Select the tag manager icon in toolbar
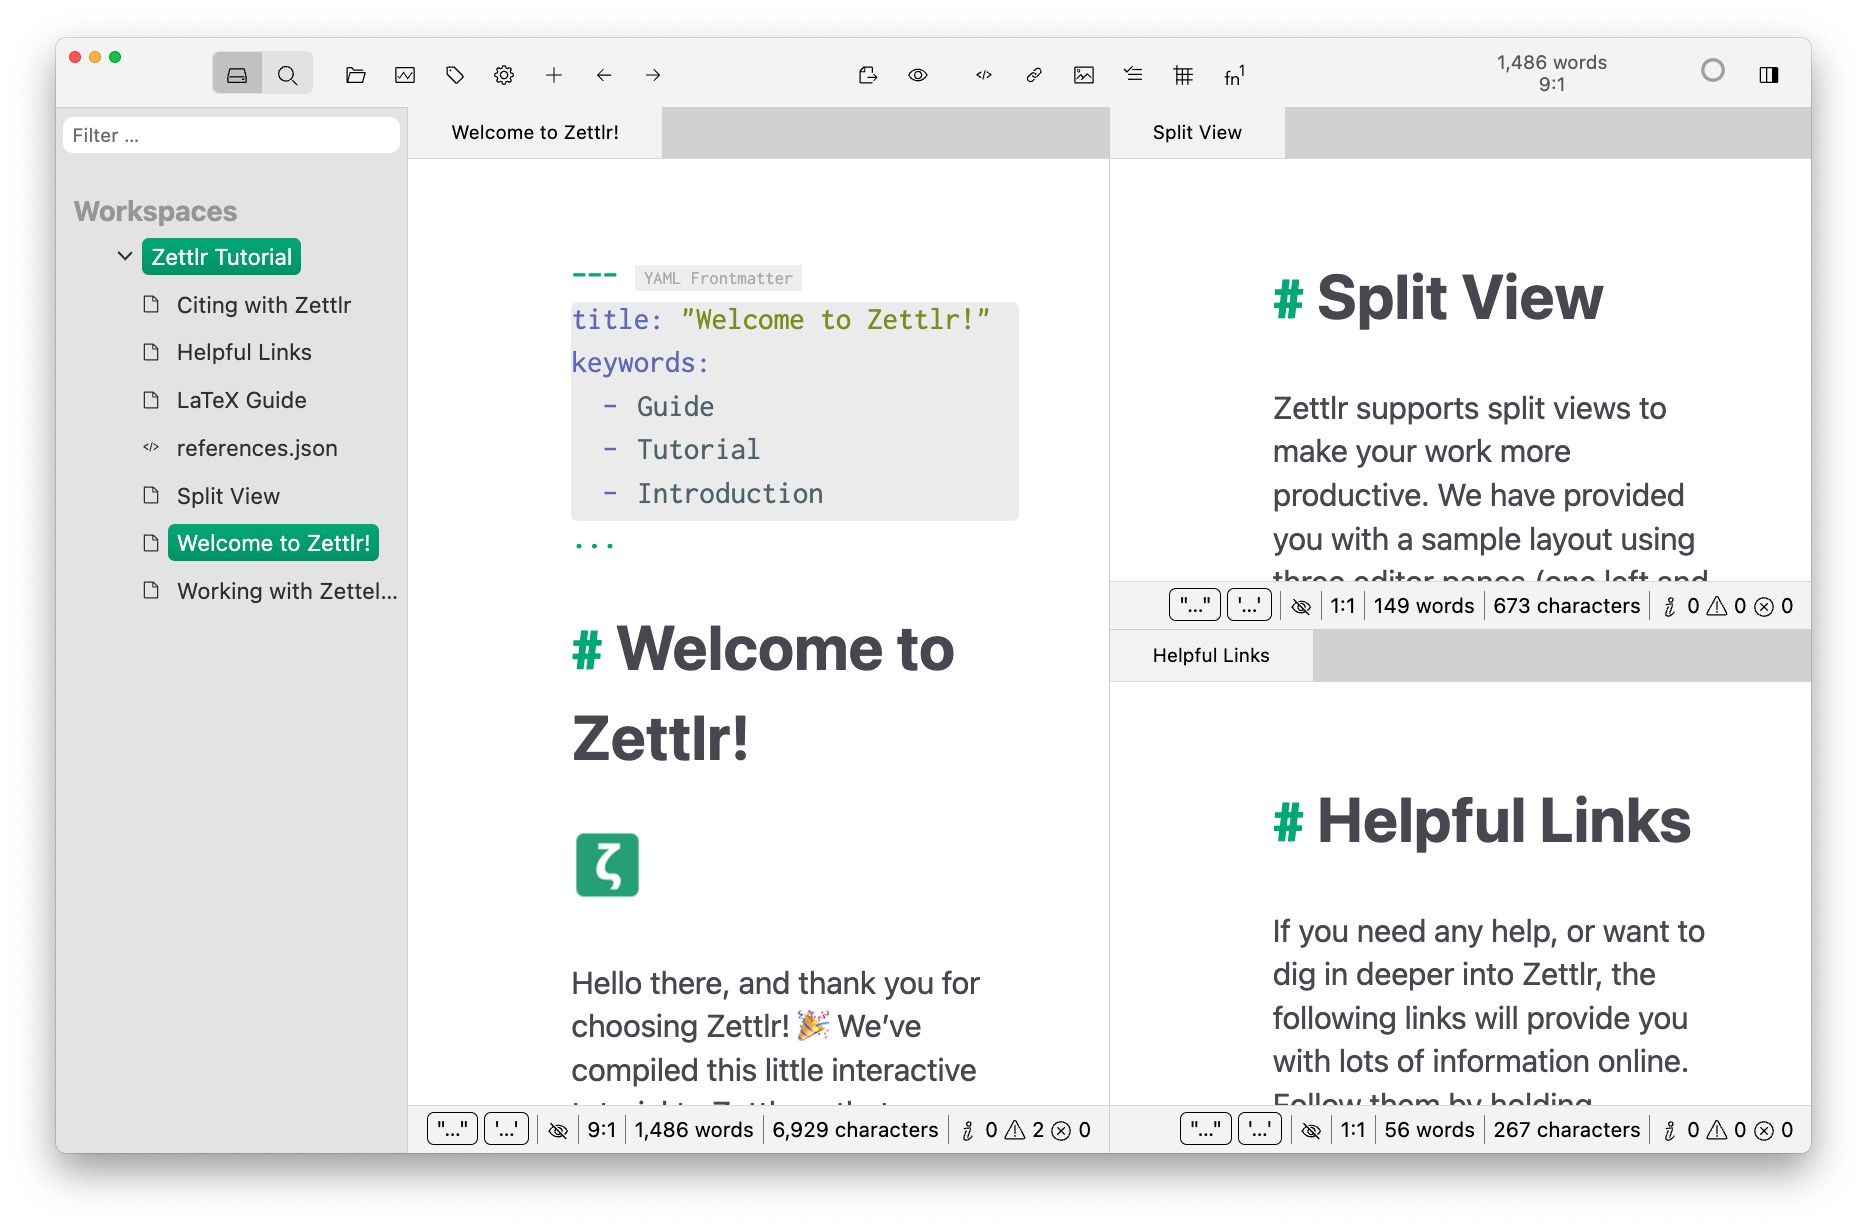The image size is (1867, 1227). point(455,73)
